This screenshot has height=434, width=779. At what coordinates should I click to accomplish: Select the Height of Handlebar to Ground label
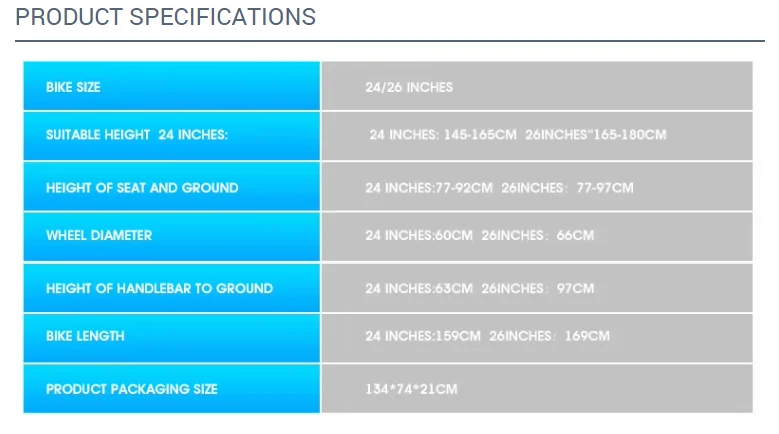point(159,289)
